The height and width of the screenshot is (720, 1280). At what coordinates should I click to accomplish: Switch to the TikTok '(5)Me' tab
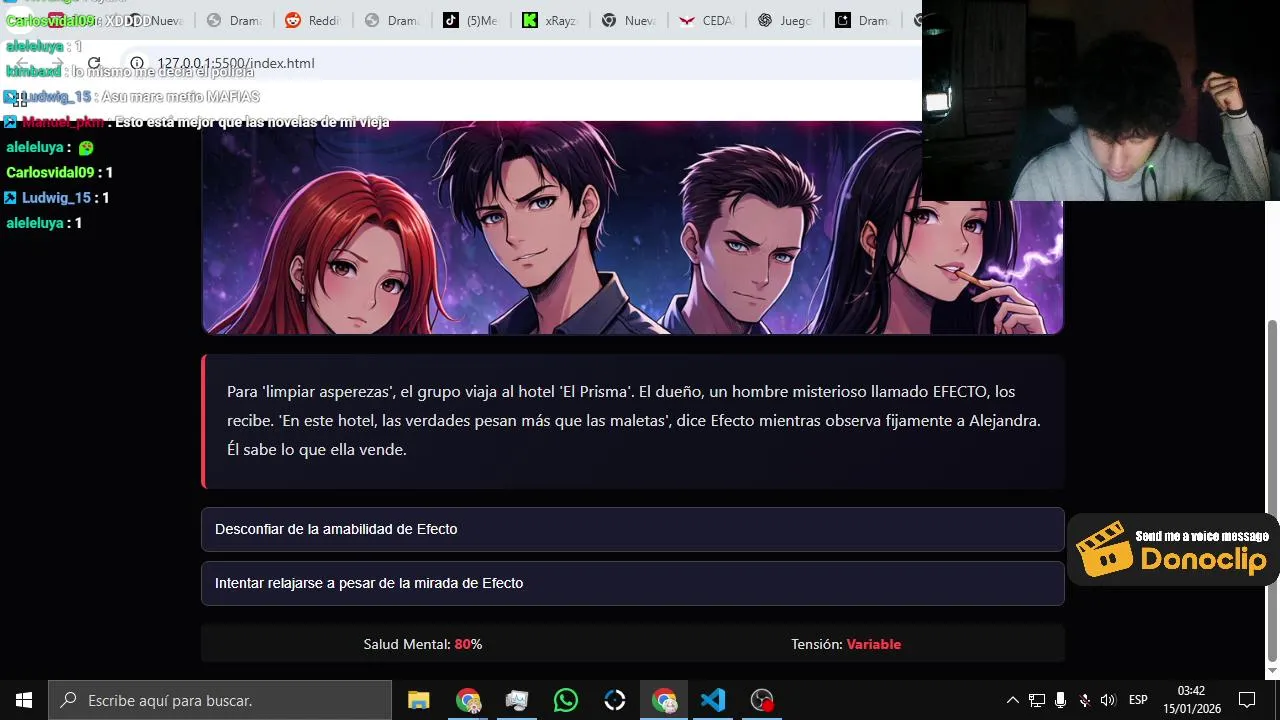point(471,20)
